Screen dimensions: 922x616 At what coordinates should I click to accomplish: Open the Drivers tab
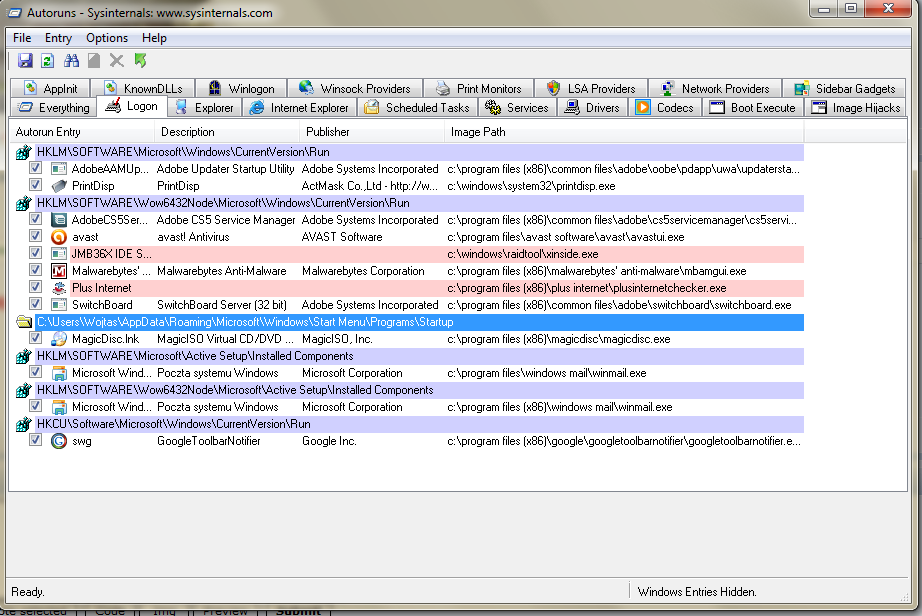coord(592,108)
